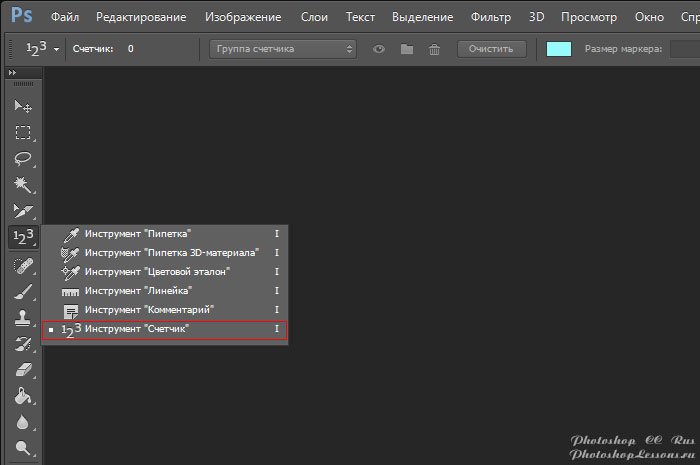
Task: Expand the toolbar double-arrow at top
Action: click(12, 74)
